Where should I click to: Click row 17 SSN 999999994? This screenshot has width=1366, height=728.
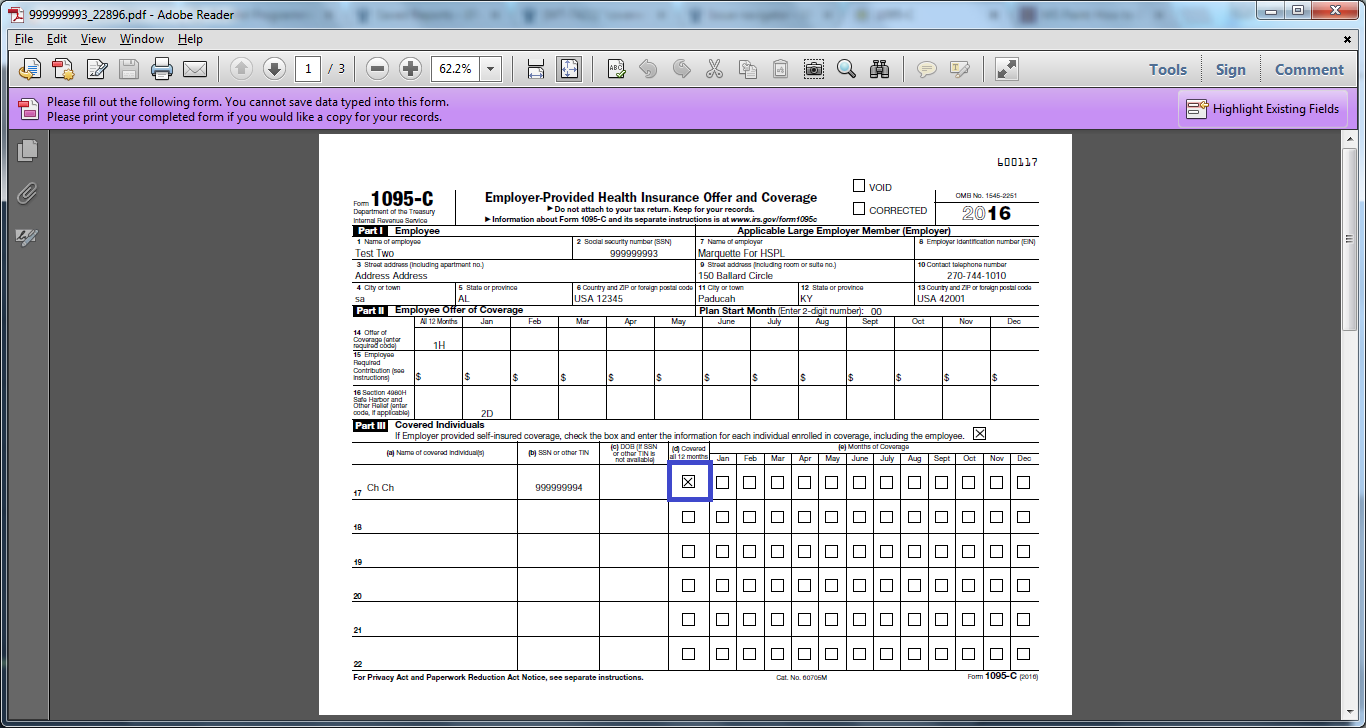(x=558, y=487)
